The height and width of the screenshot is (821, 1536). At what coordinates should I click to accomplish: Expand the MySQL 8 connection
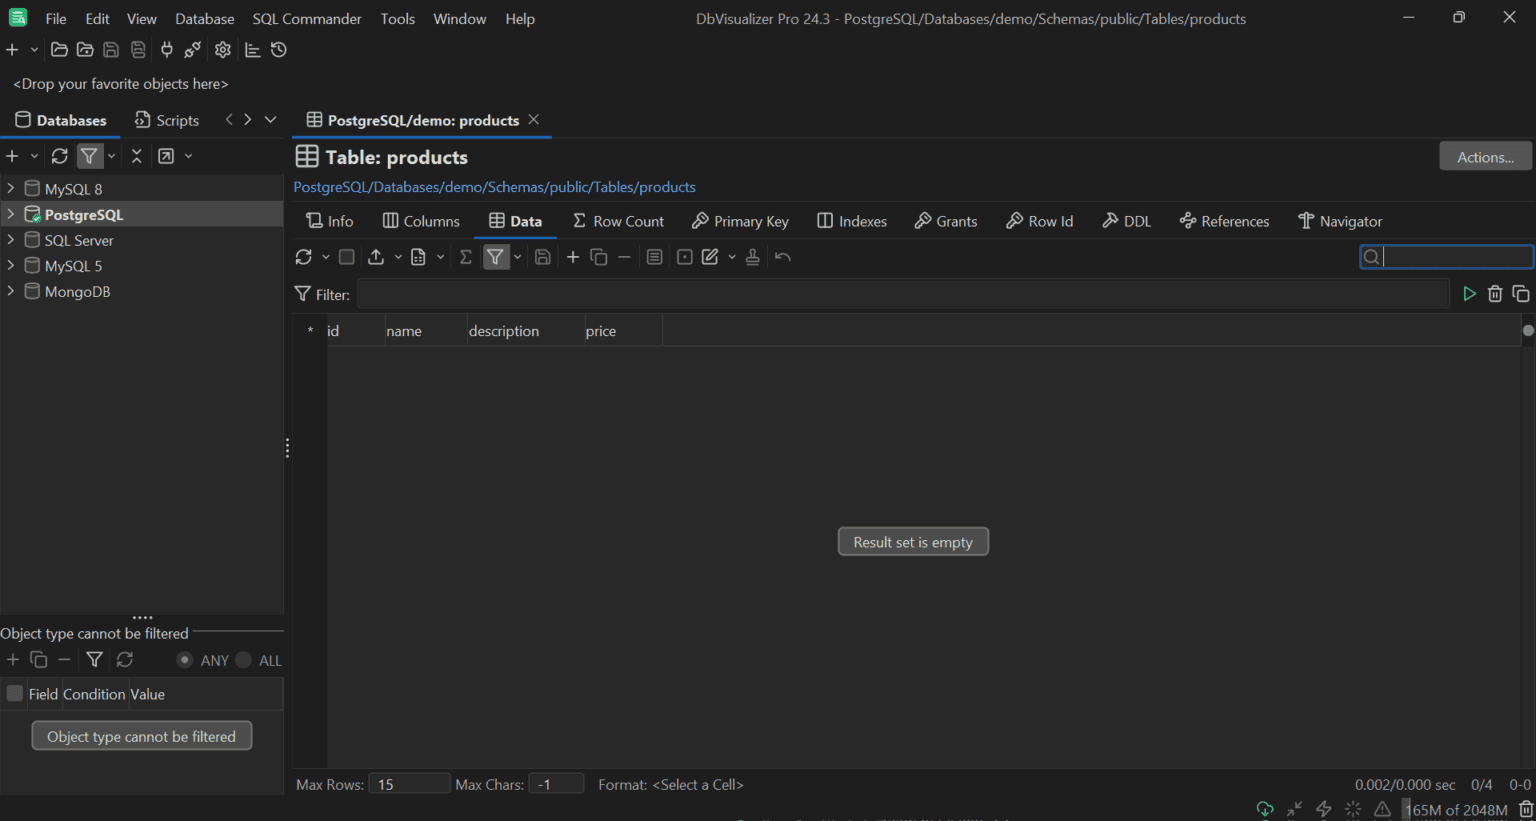pyautogui.click(x=10, y=188)
